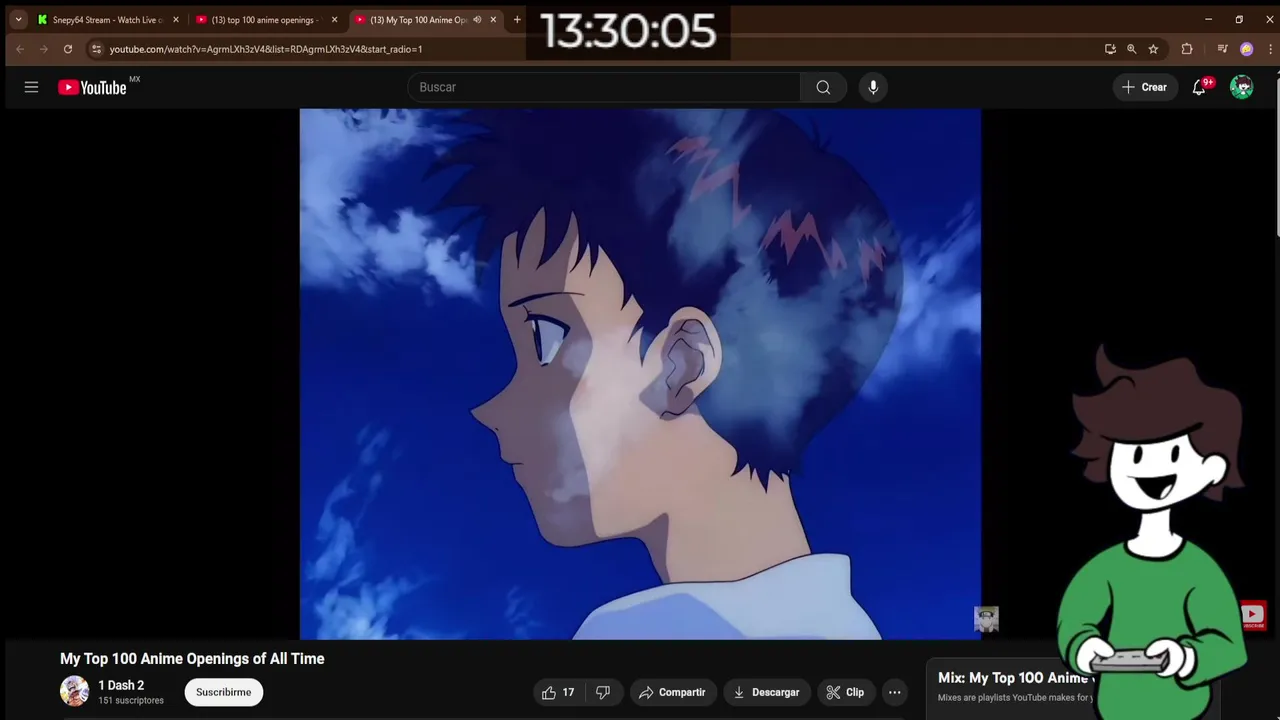
Task: Click the video player frame
Action: (640, 374)
